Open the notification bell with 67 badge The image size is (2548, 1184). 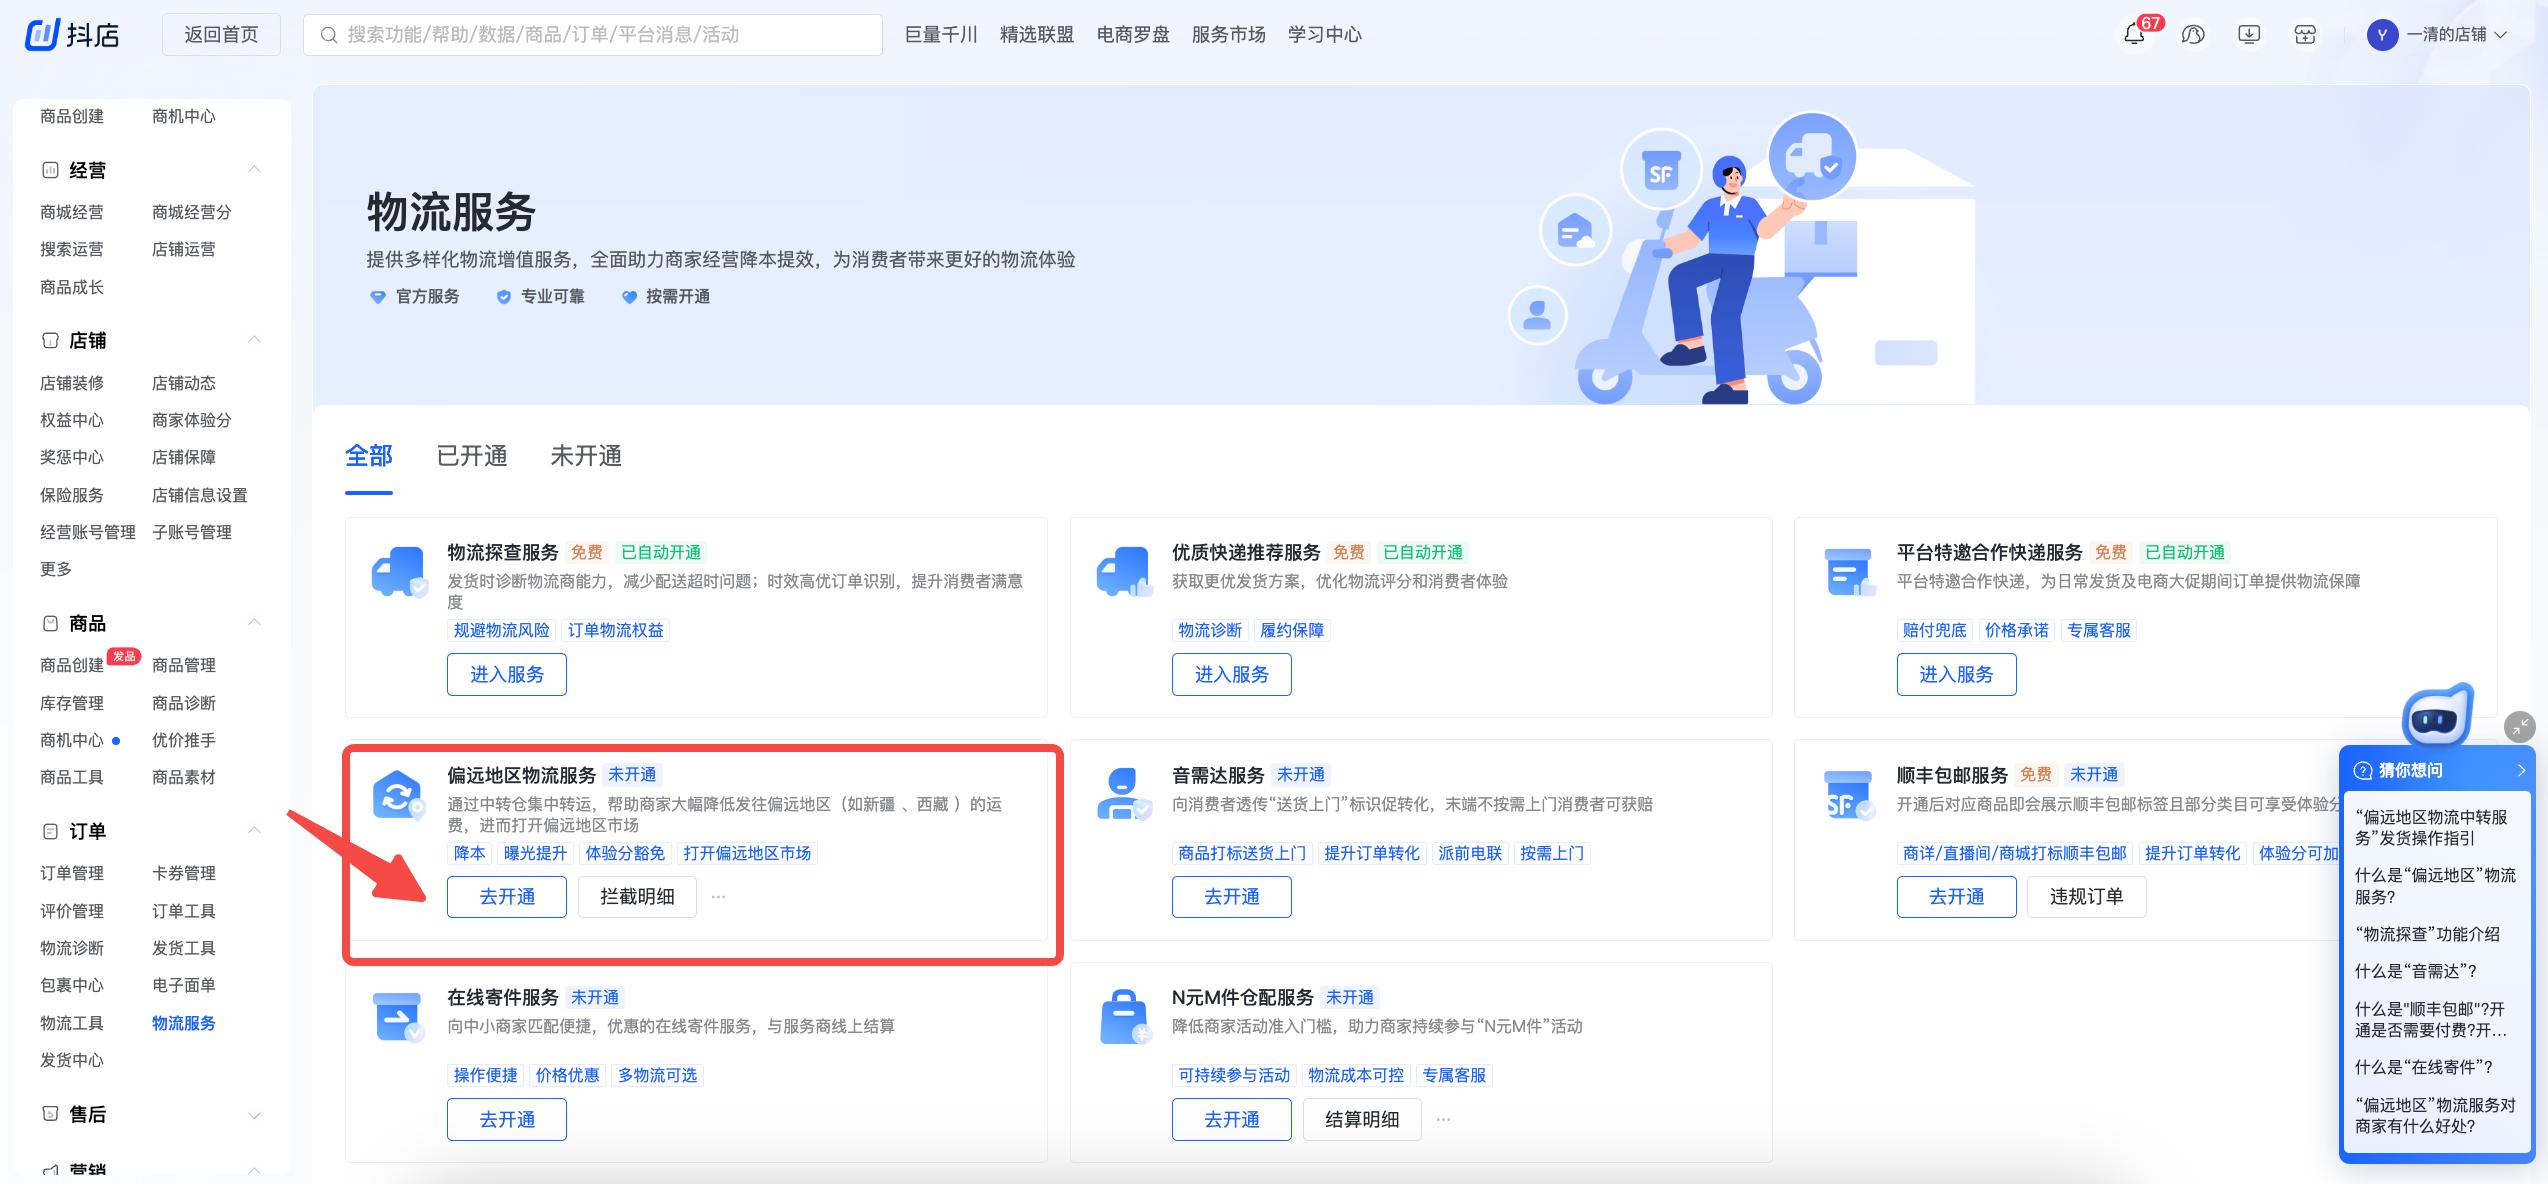click(2134, 34)
